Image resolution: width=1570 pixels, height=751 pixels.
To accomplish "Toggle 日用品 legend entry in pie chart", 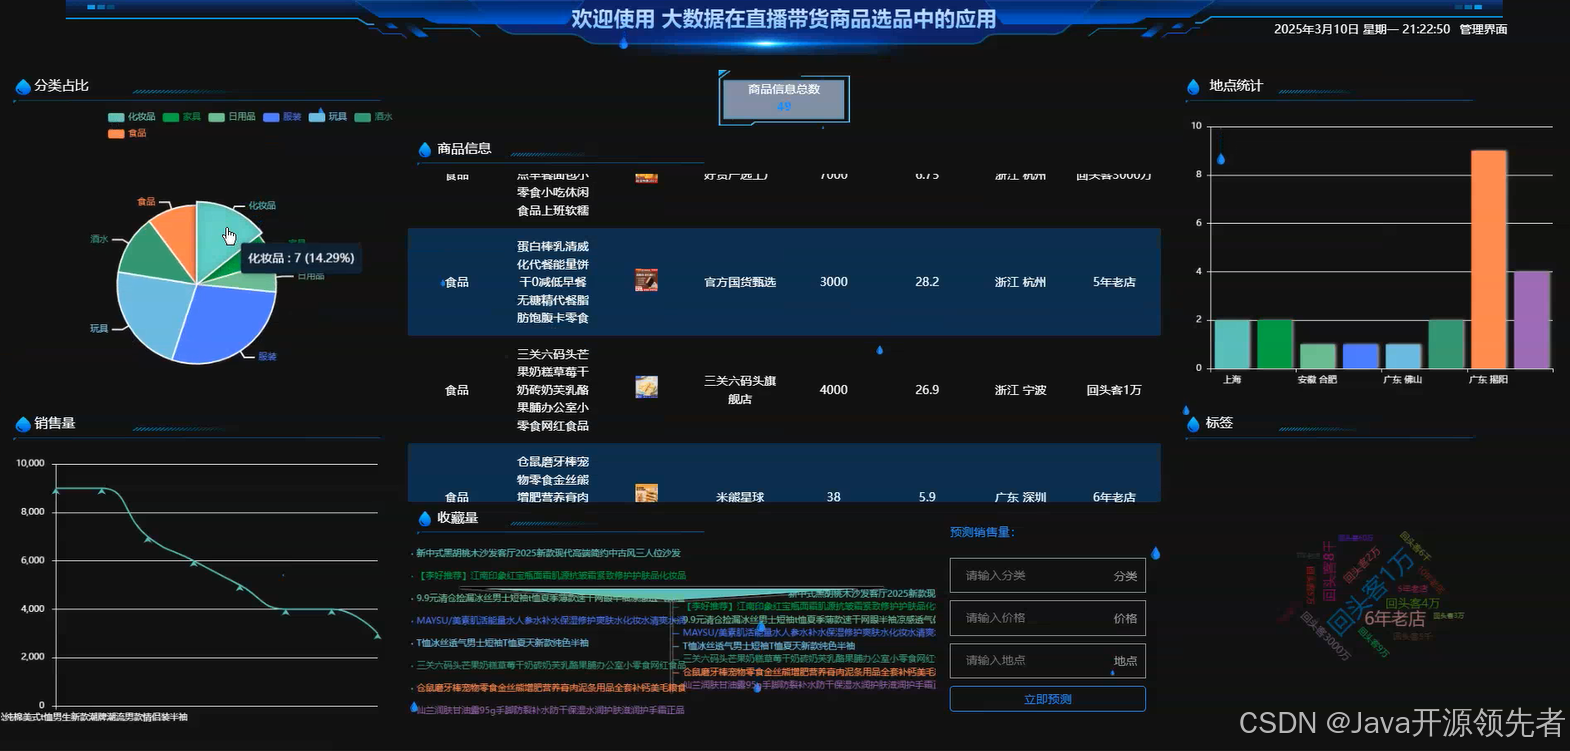I will (232, 117).
